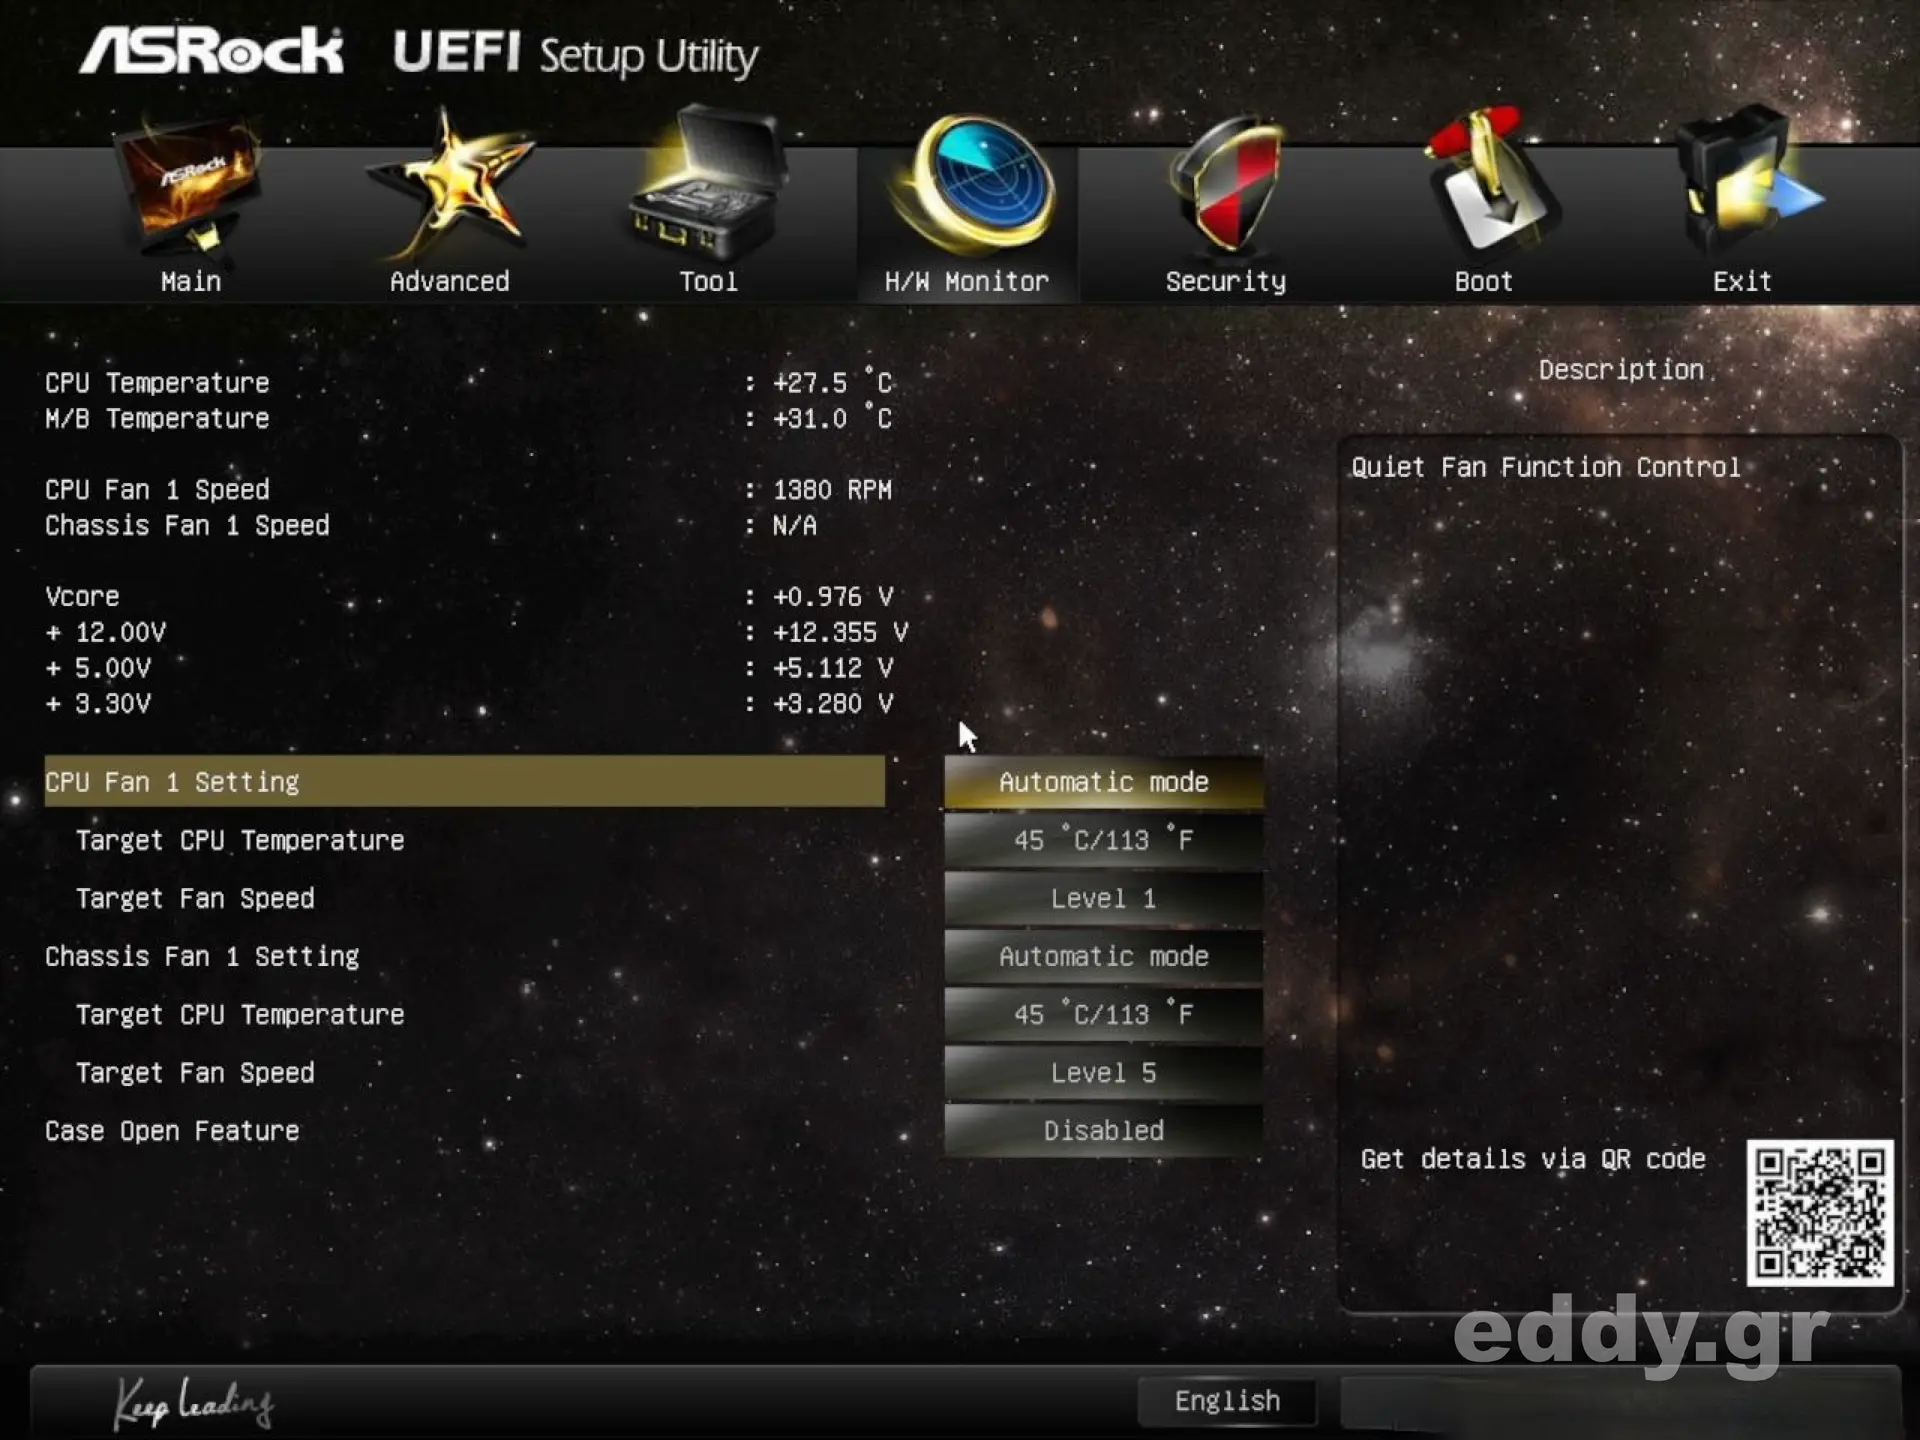The height and width of the screenshot is (1440, 1920).
Task: Select the CPU Fan 1 Setting row
Action: pos(464,782)
